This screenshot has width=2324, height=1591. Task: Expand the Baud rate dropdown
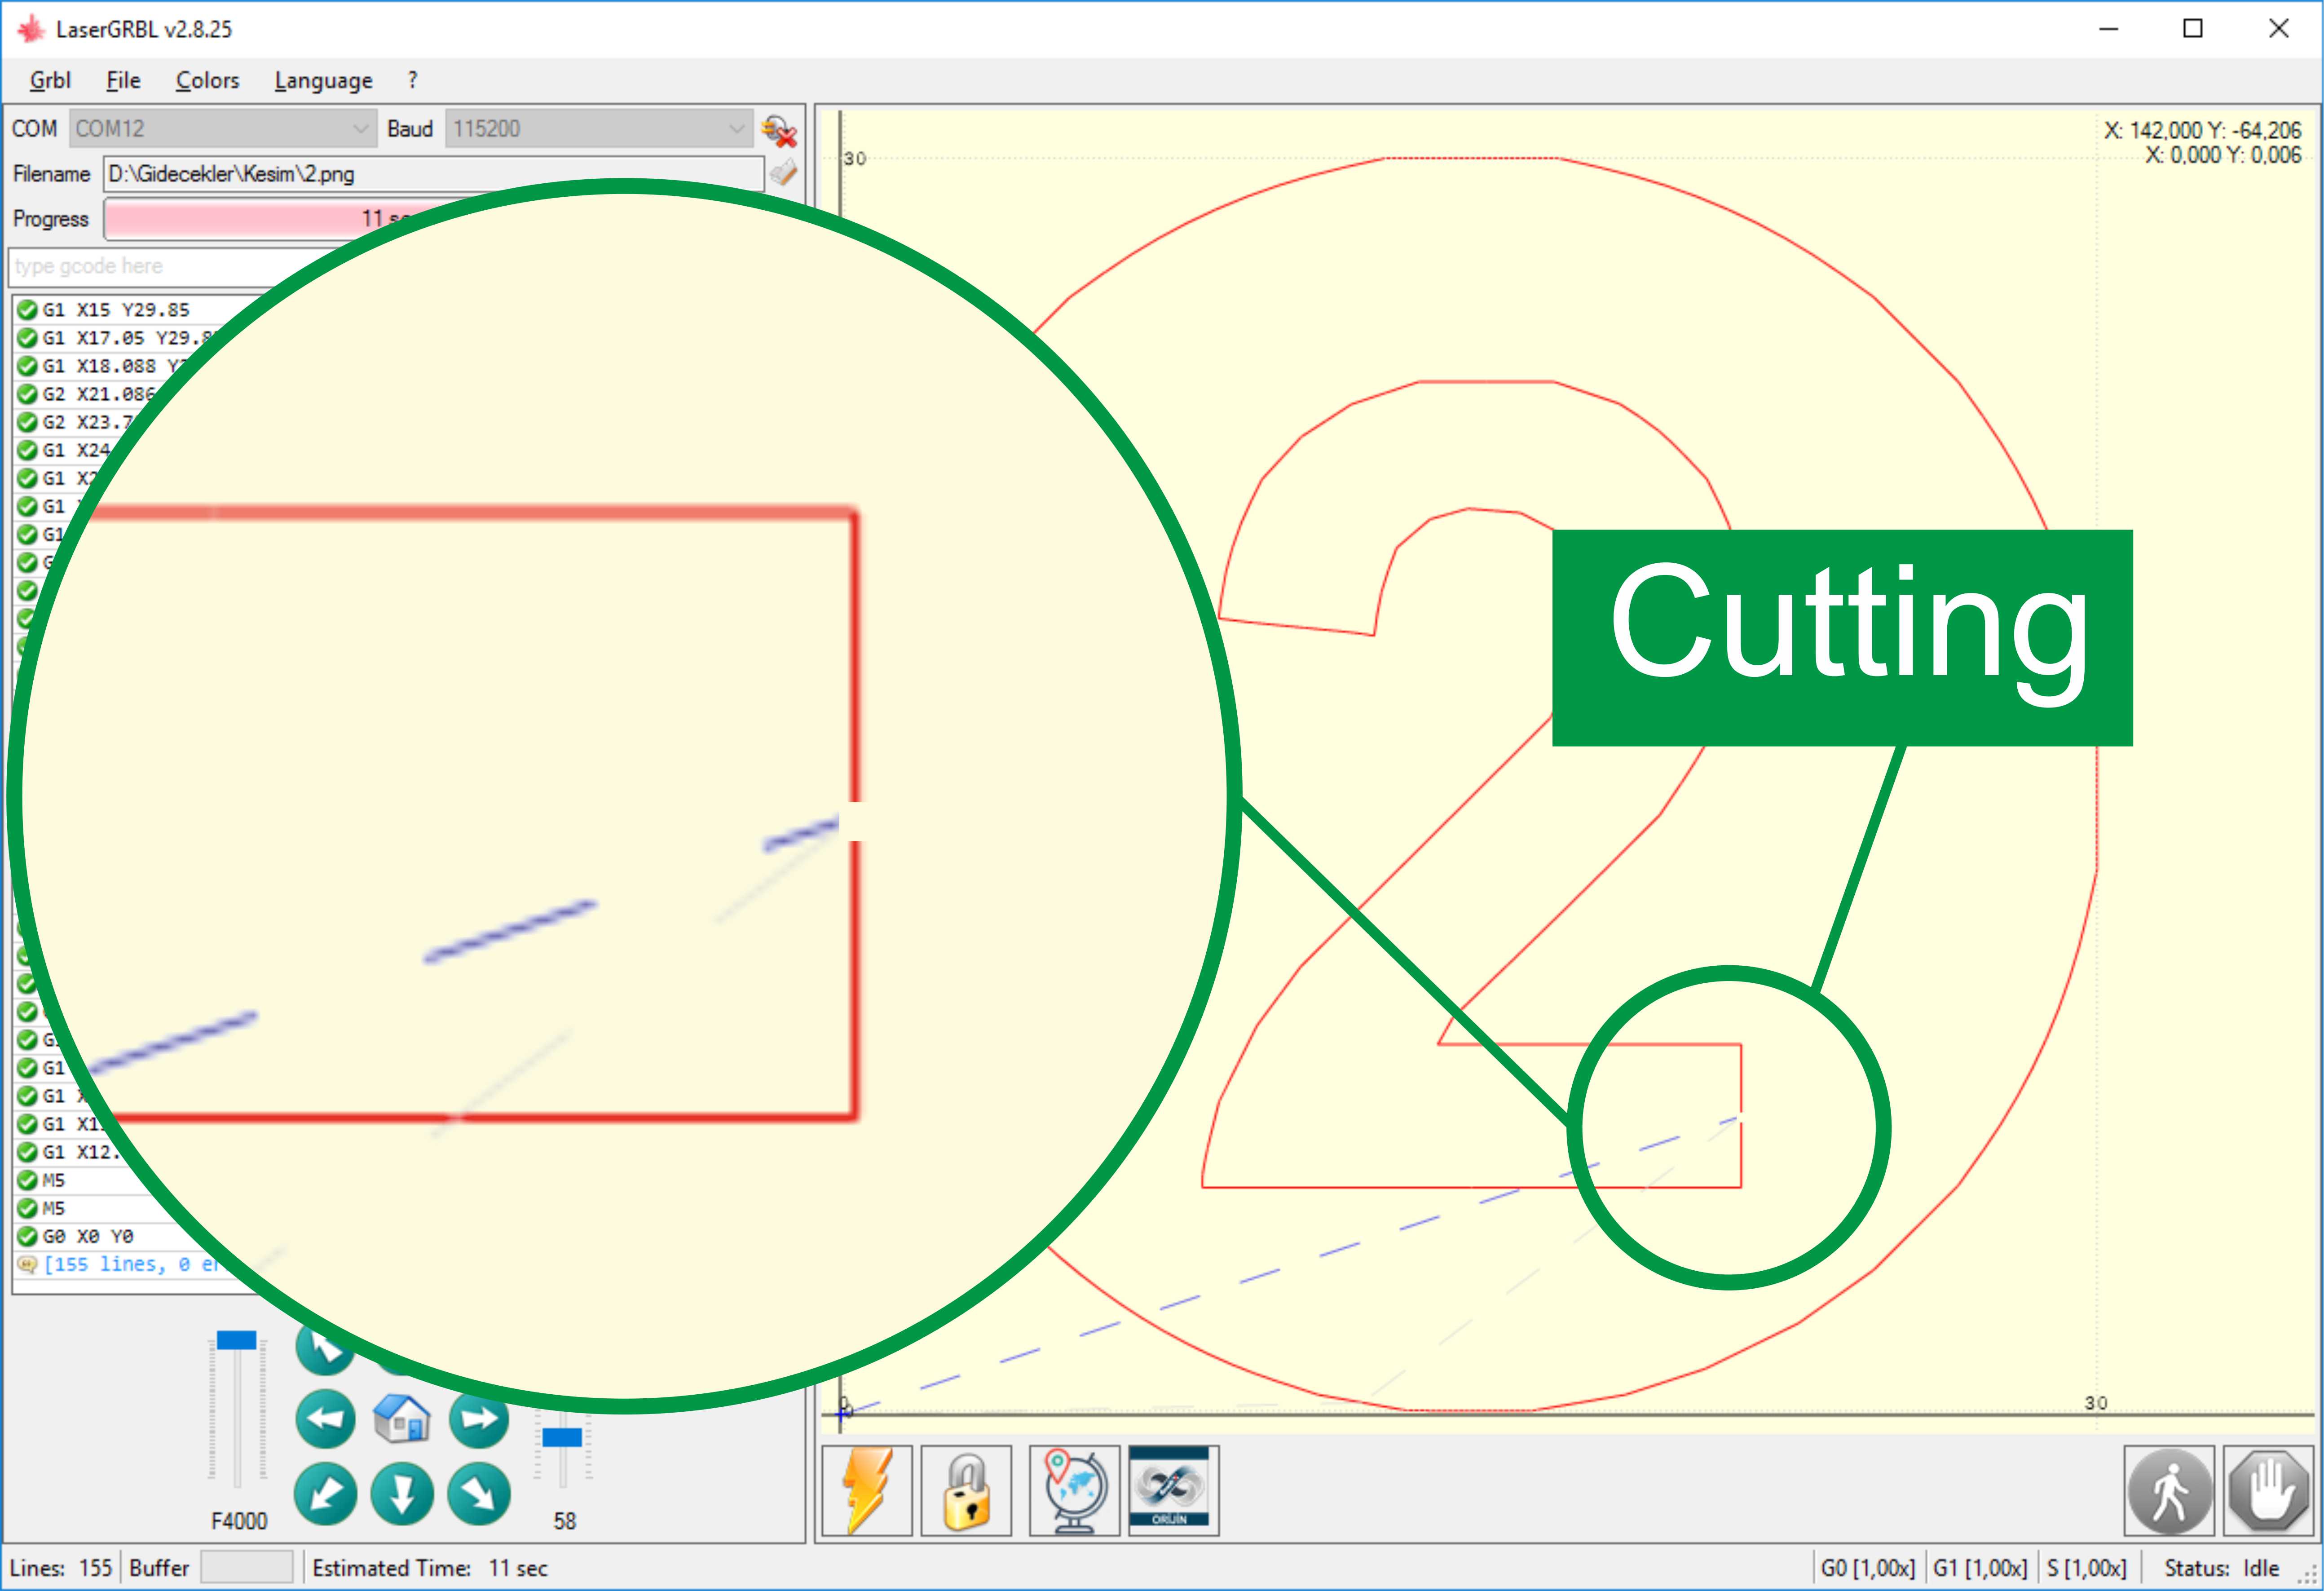(736, 129)
